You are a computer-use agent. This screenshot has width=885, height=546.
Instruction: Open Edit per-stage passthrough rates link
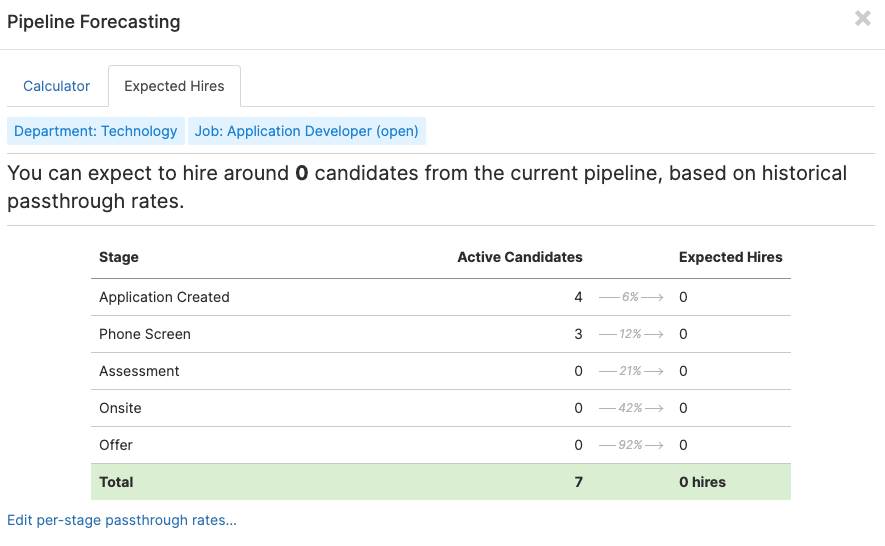pyautogui.click(x=122, y=520)
